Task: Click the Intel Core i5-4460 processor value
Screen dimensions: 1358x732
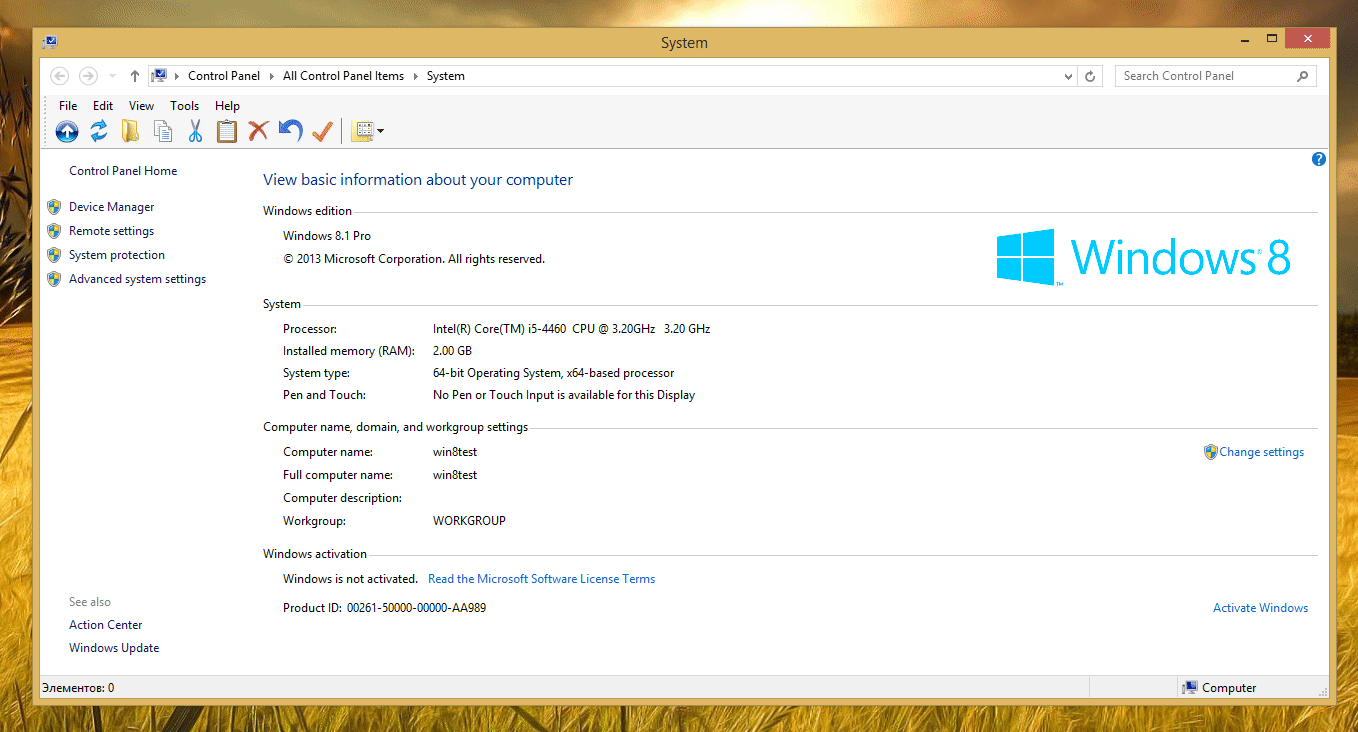Action: (571, 329)
